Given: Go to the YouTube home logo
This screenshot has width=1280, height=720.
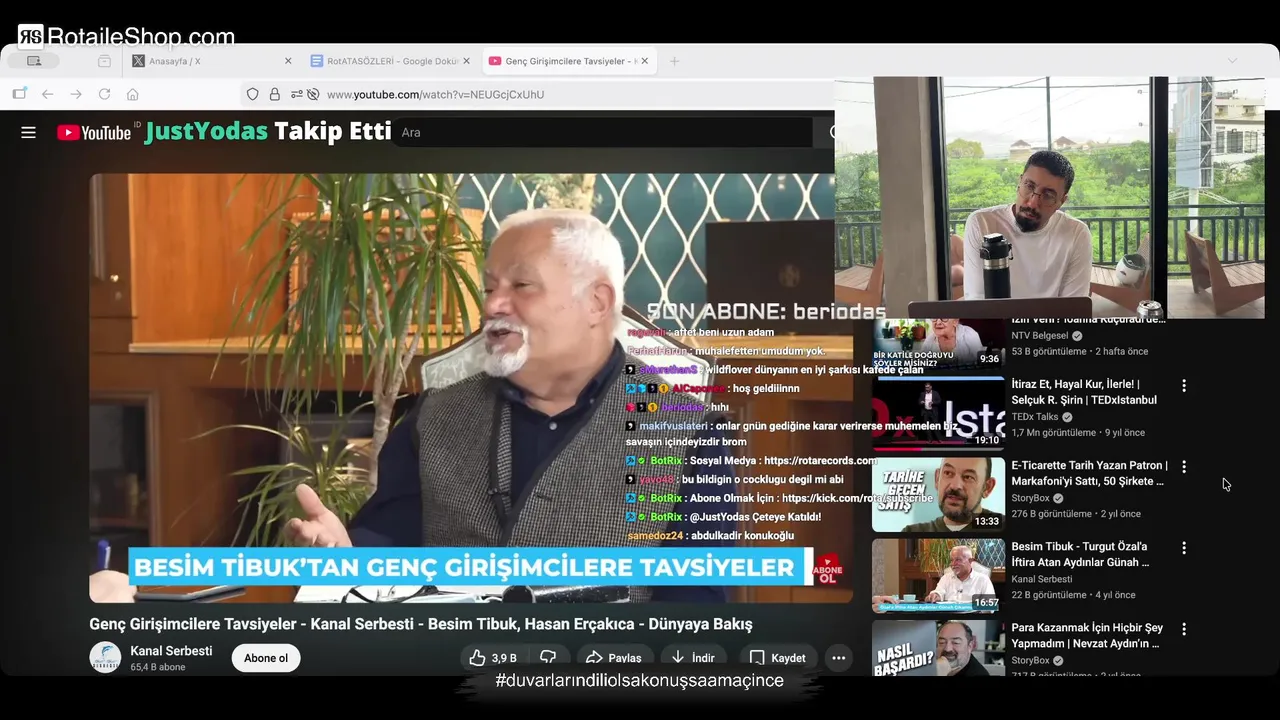Looking at the screenshot, I should [94, 132].
